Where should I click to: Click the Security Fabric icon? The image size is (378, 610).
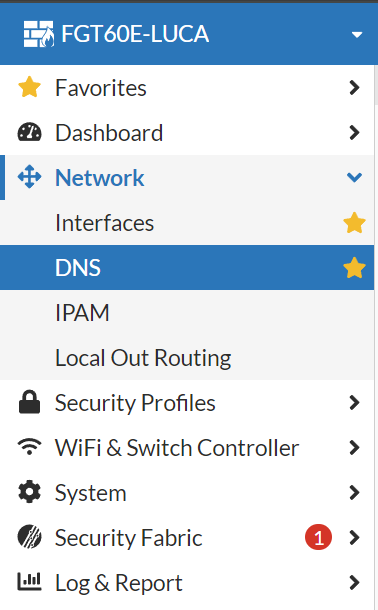click(30, 537)
